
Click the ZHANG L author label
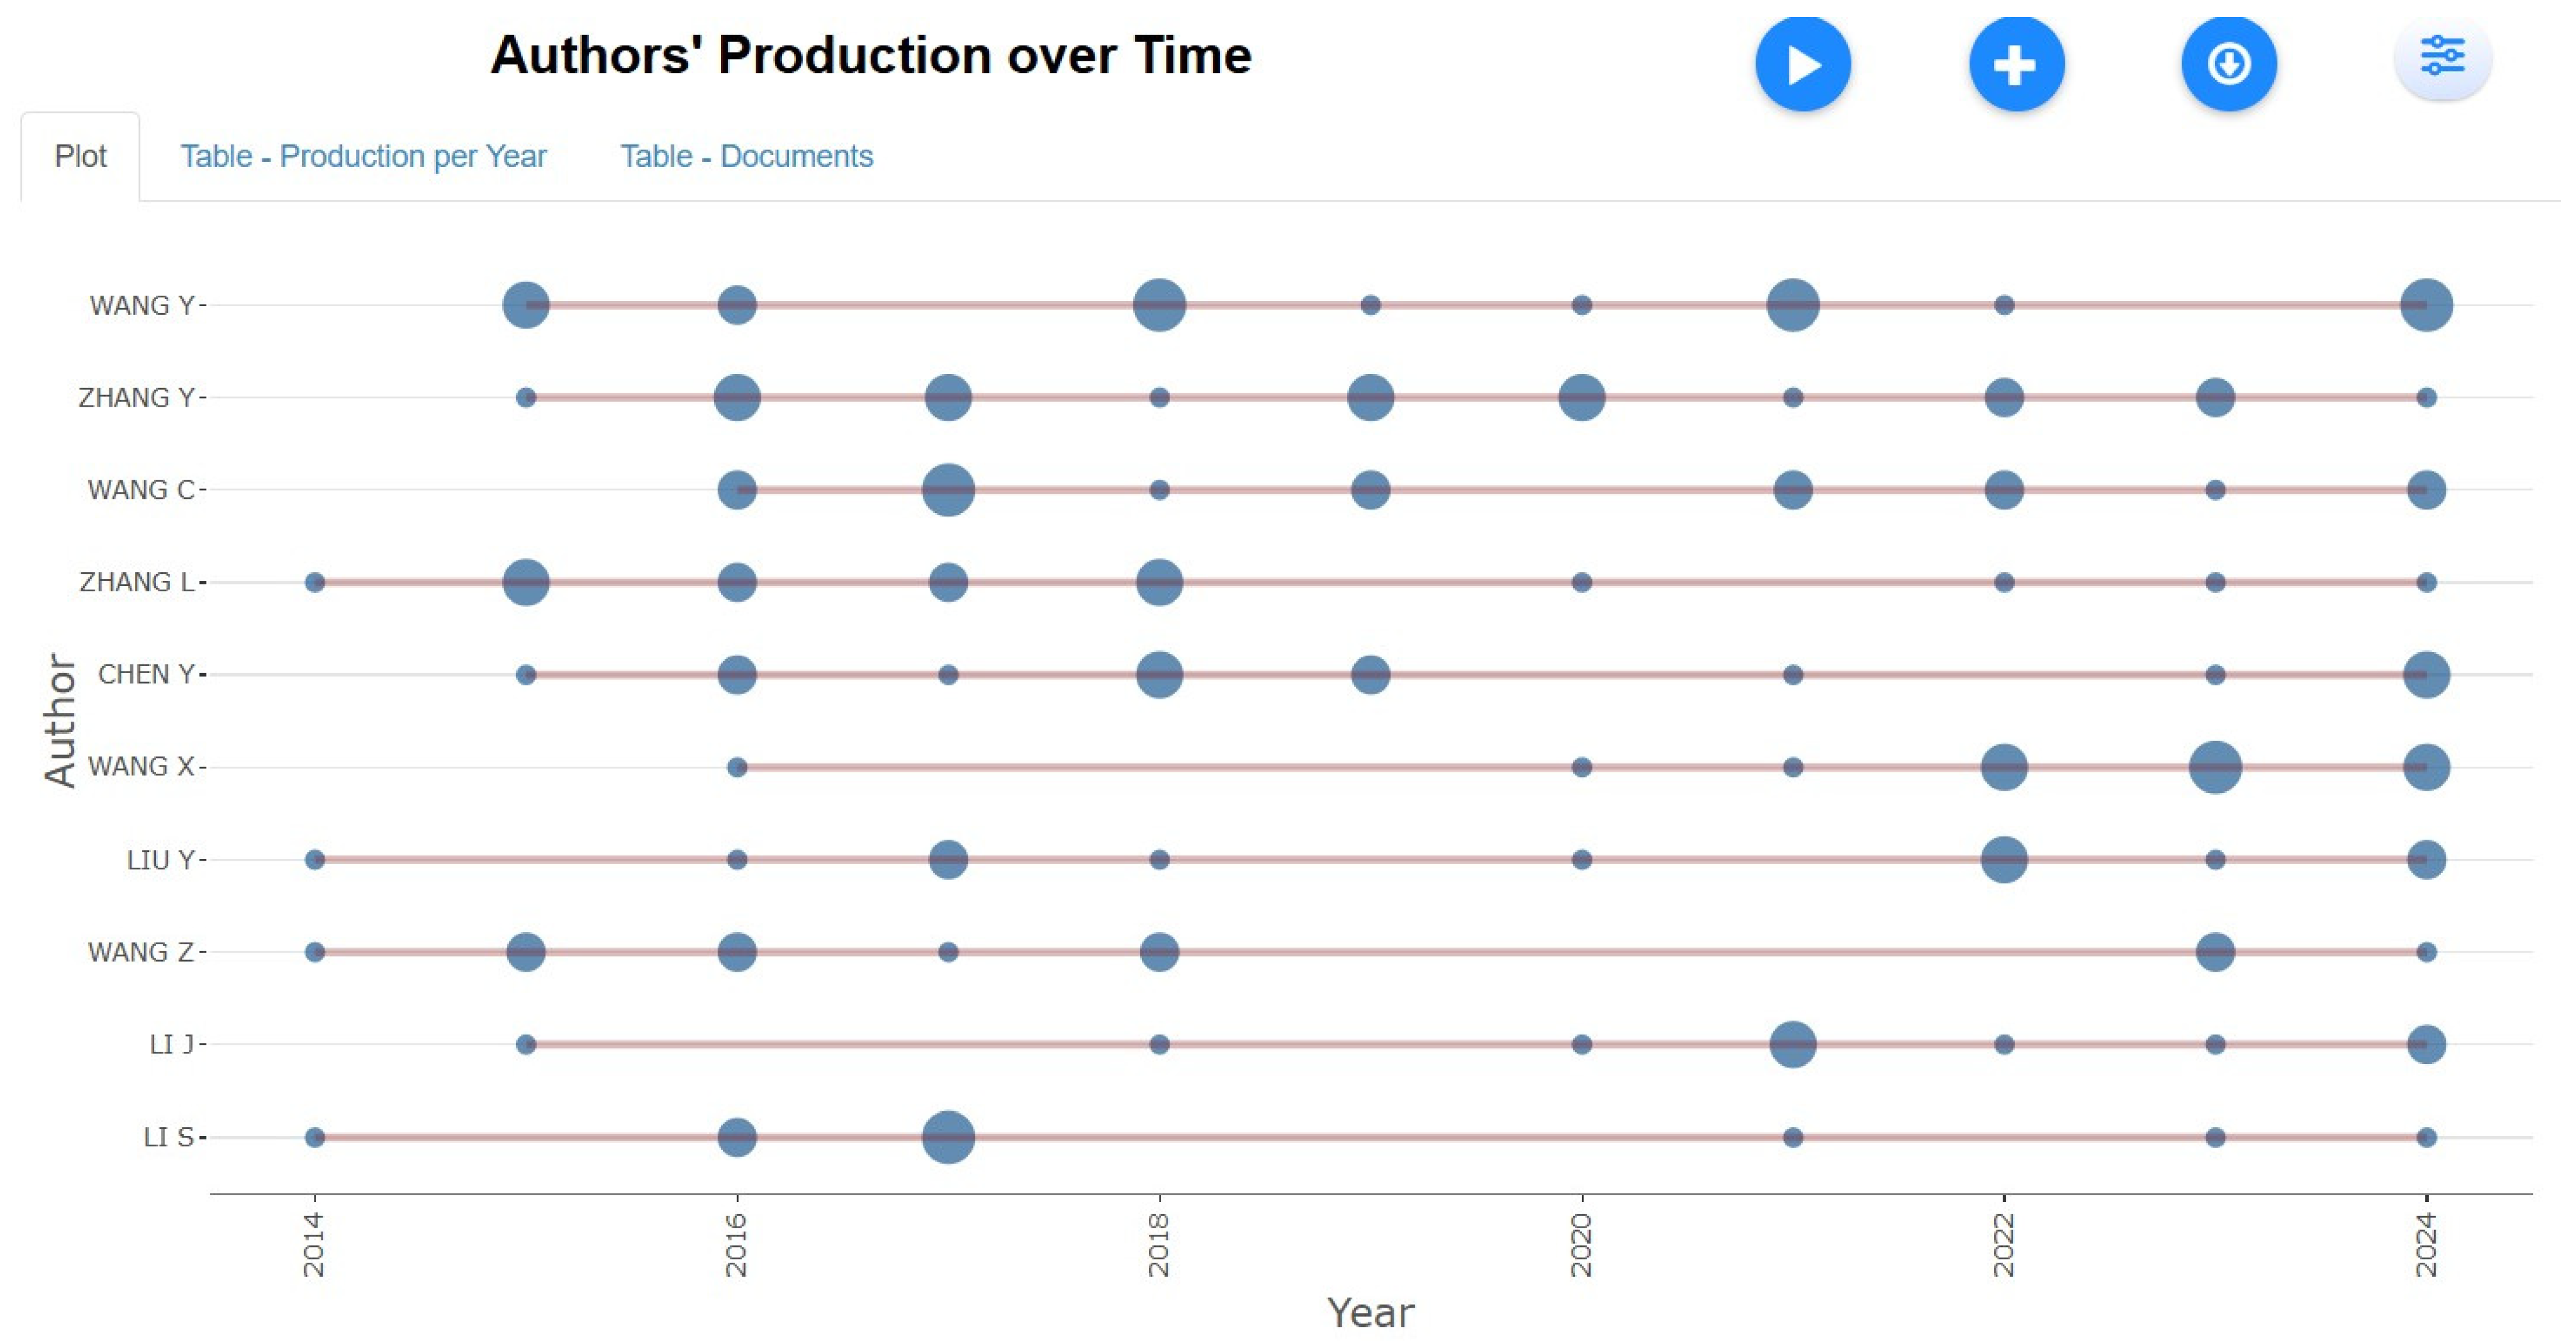(137, 582)
